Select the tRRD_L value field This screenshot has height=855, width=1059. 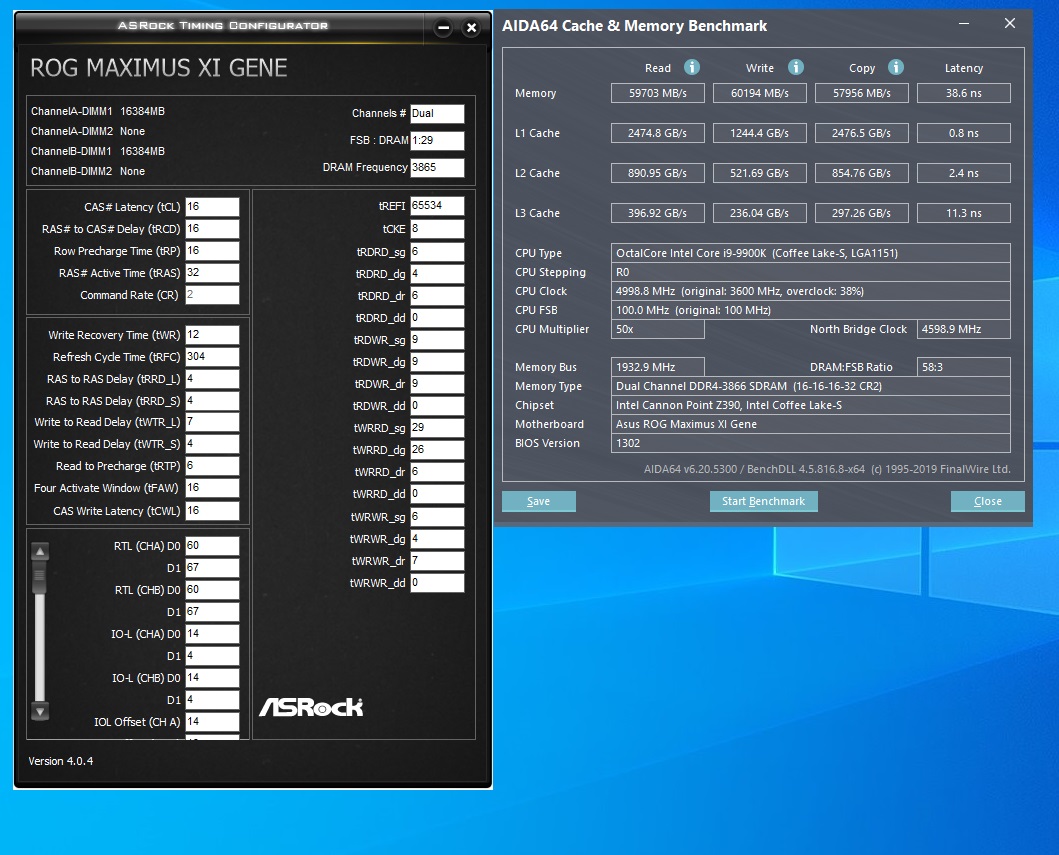(x=212, y=379)
